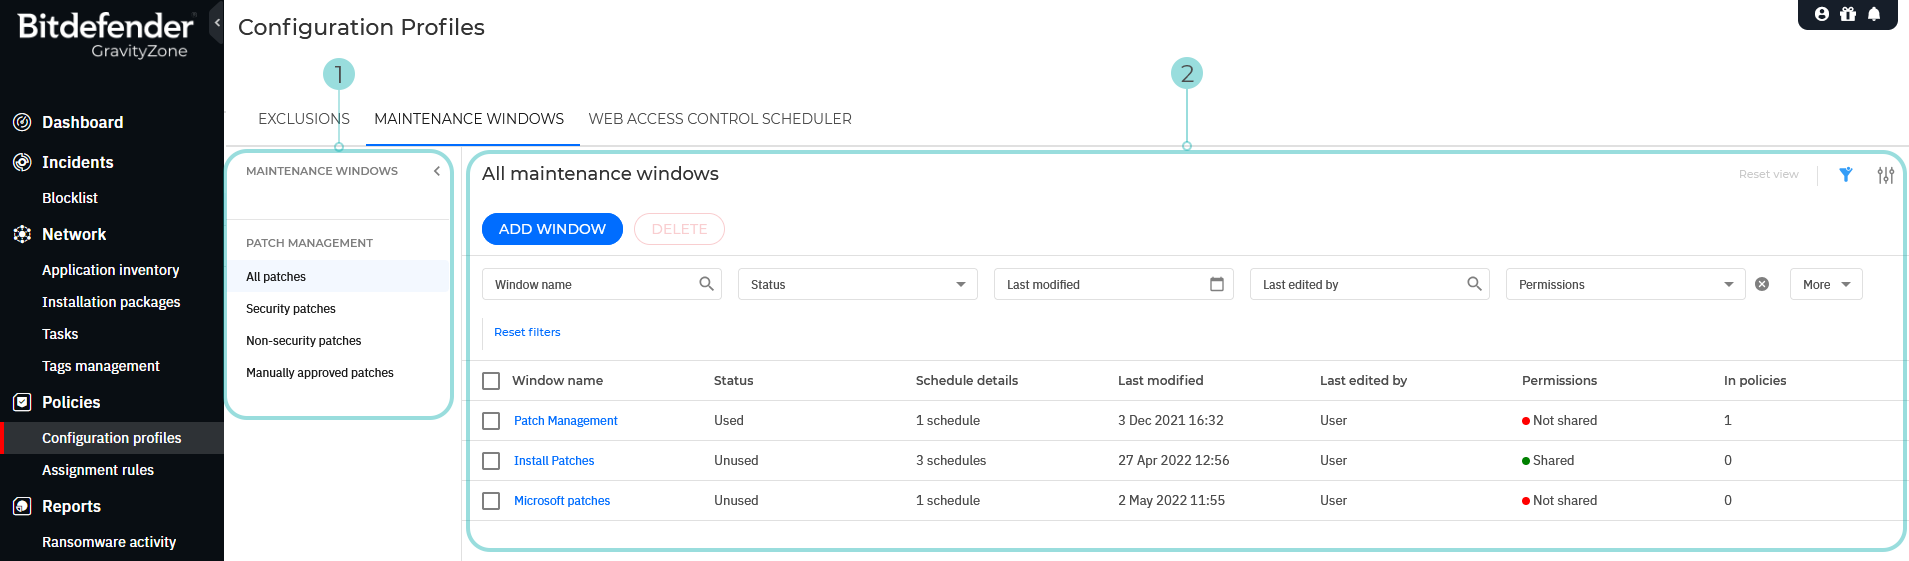Click the Last edited by search field

tap(1370, 284)
